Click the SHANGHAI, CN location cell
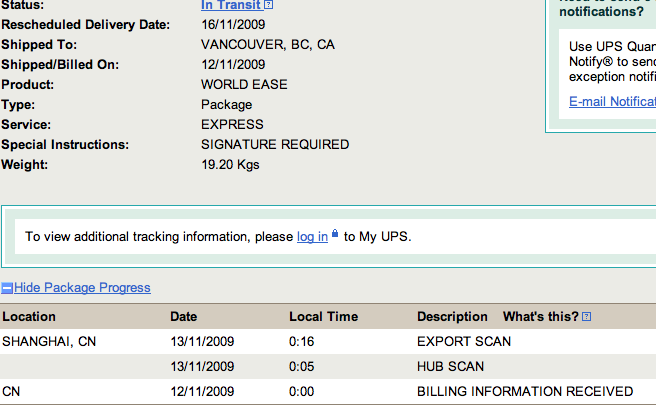The height and width of the screenshot is (405, 656). tap(49, 342)
